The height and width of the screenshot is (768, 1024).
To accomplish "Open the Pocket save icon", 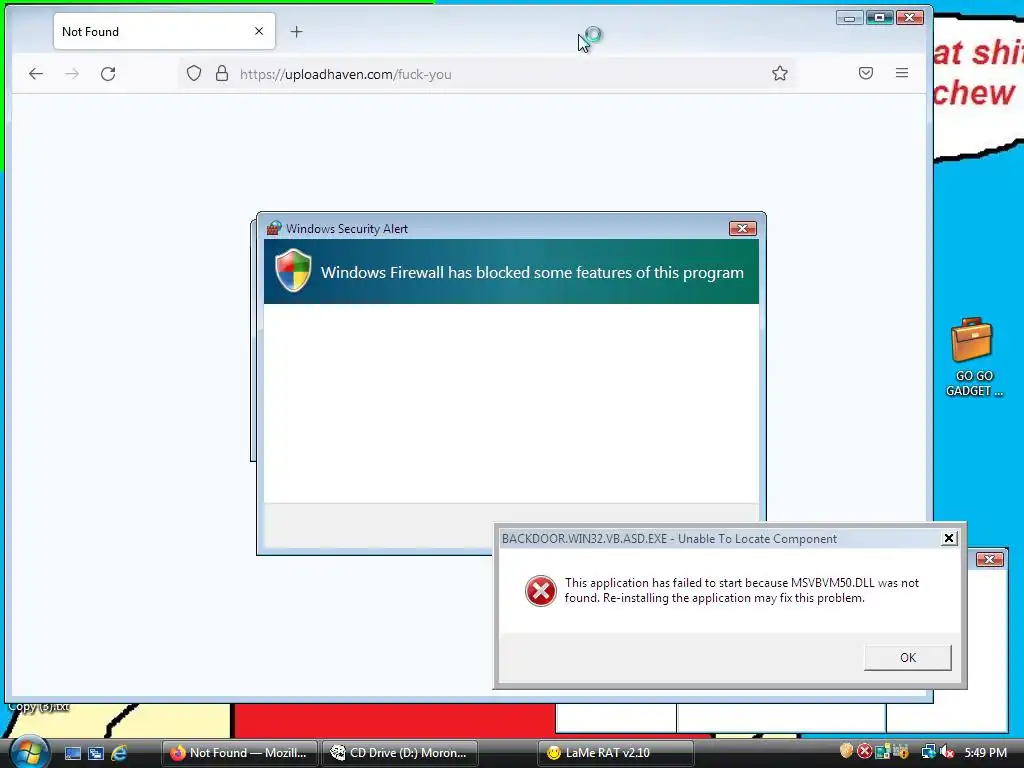I will pos(866,73).
